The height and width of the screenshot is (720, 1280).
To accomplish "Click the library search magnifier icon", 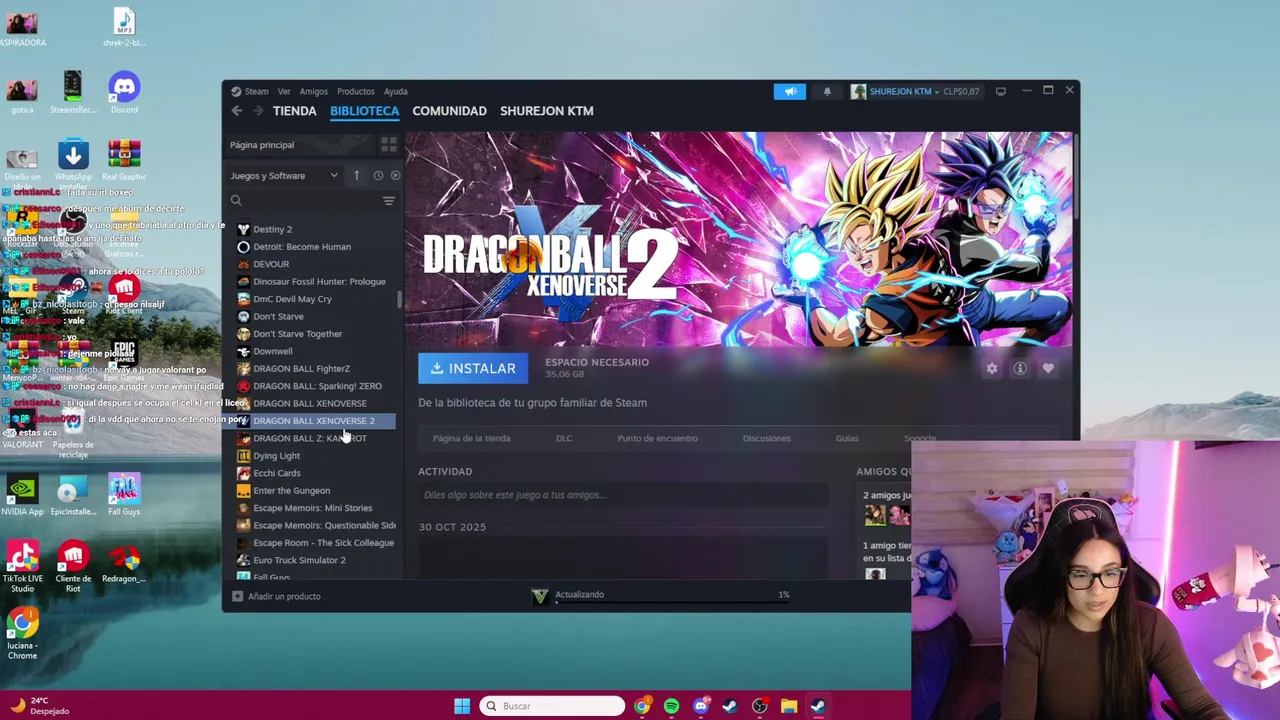I will coord(236,201).
